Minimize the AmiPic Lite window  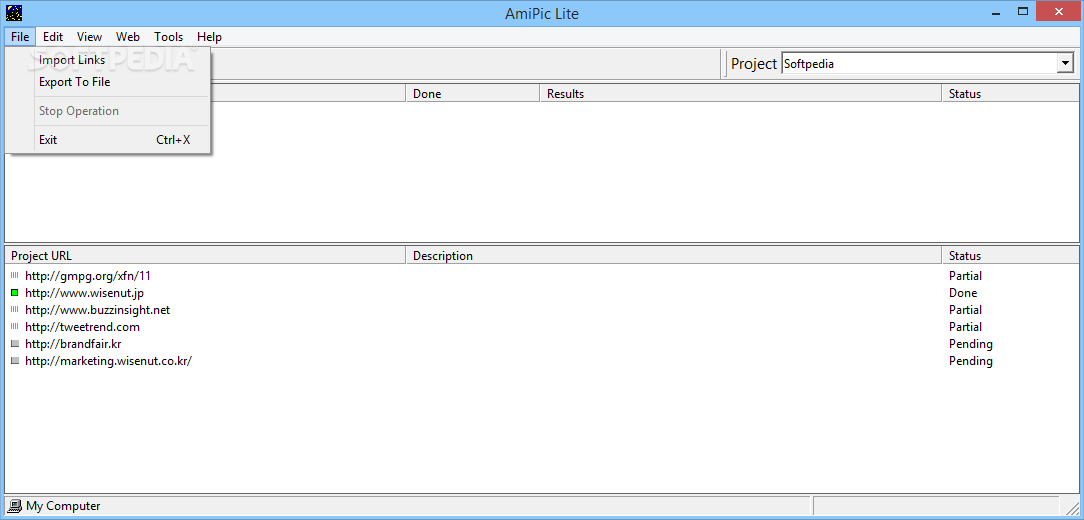(994, 11)
